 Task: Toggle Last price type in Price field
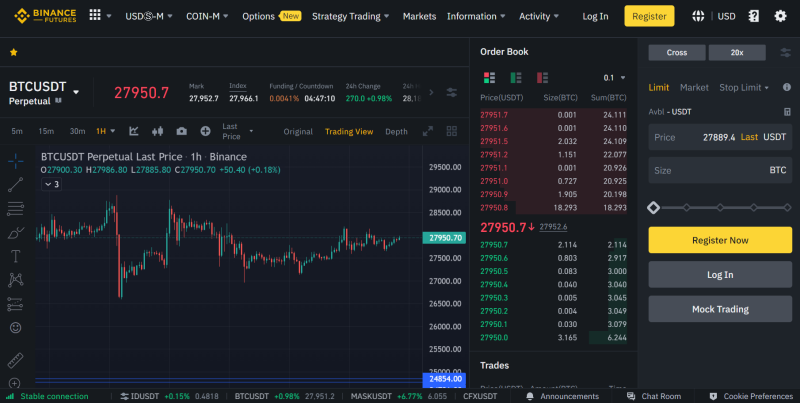[x=749, y=137]
